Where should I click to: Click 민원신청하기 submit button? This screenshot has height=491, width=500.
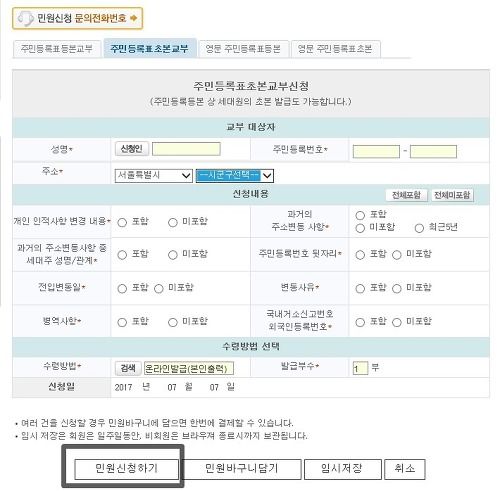[x=127, y=469]
